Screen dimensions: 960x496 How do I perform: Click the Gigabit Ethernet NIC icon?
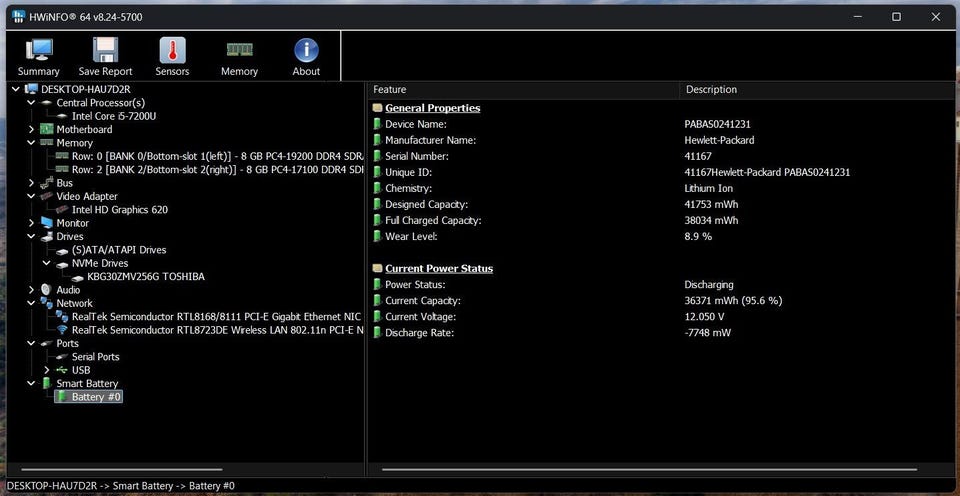pos(62,317)
